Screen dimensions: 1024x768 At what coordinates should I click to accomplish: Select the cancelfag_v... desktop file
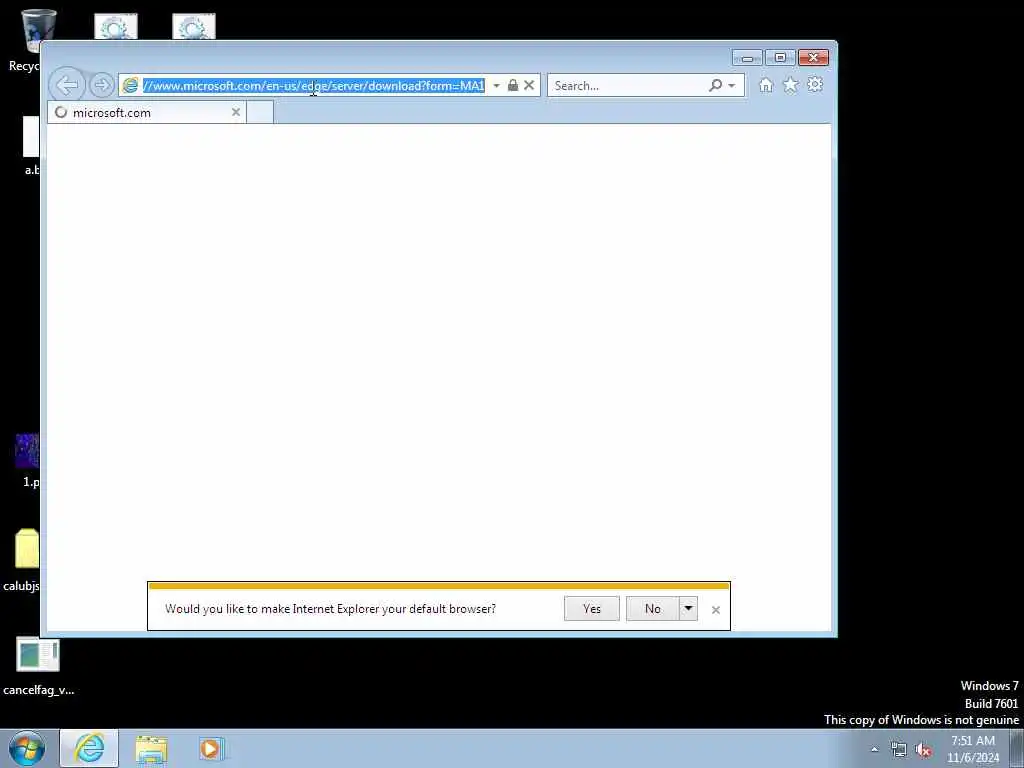coord(39,666)
